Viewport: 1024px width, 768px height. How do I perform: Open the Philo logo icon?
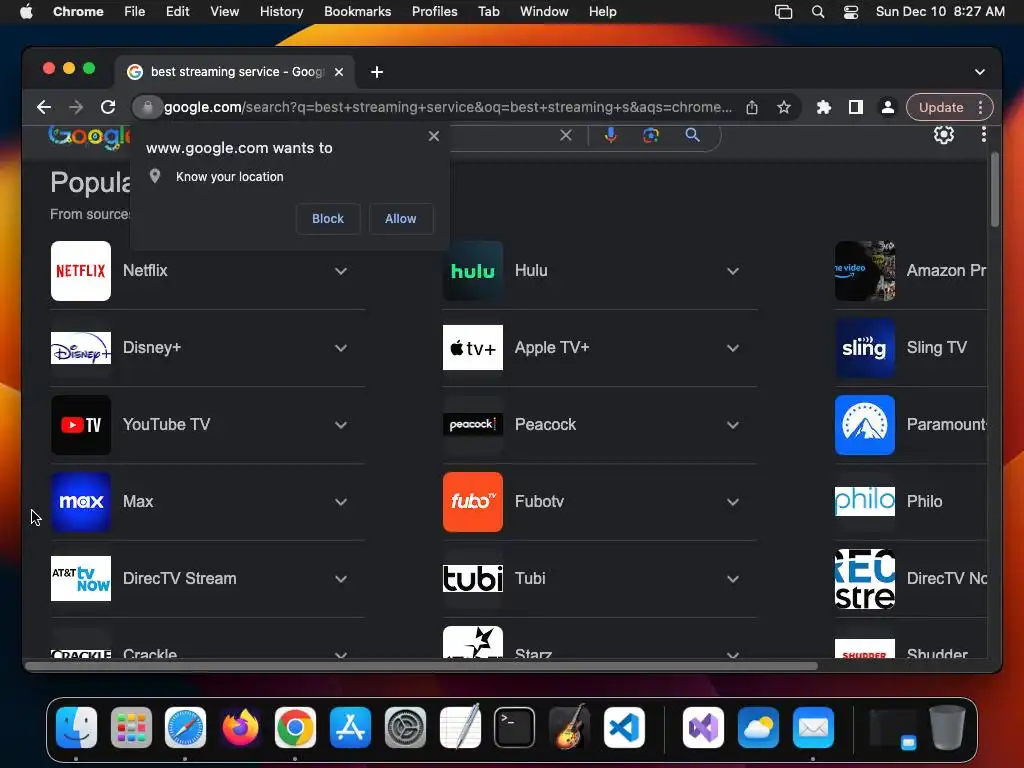[865, 502]
